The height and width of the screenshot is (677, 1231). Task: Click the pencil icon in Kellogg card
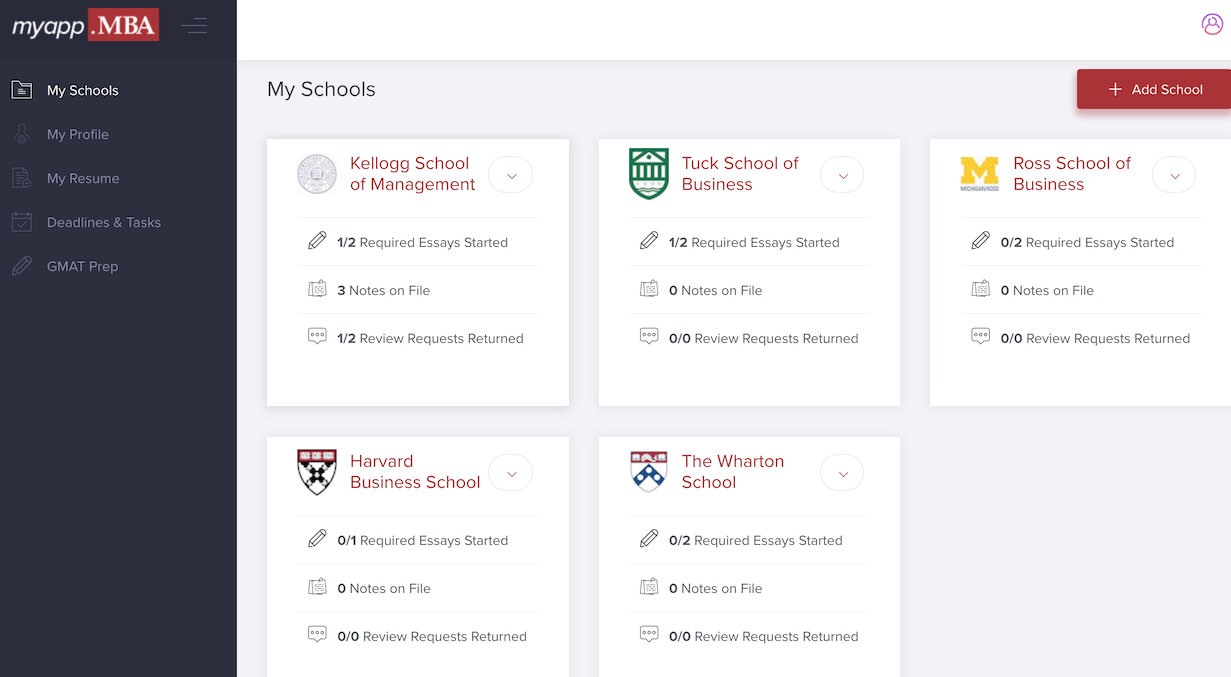pyautogui.click(x=317, y=241)
